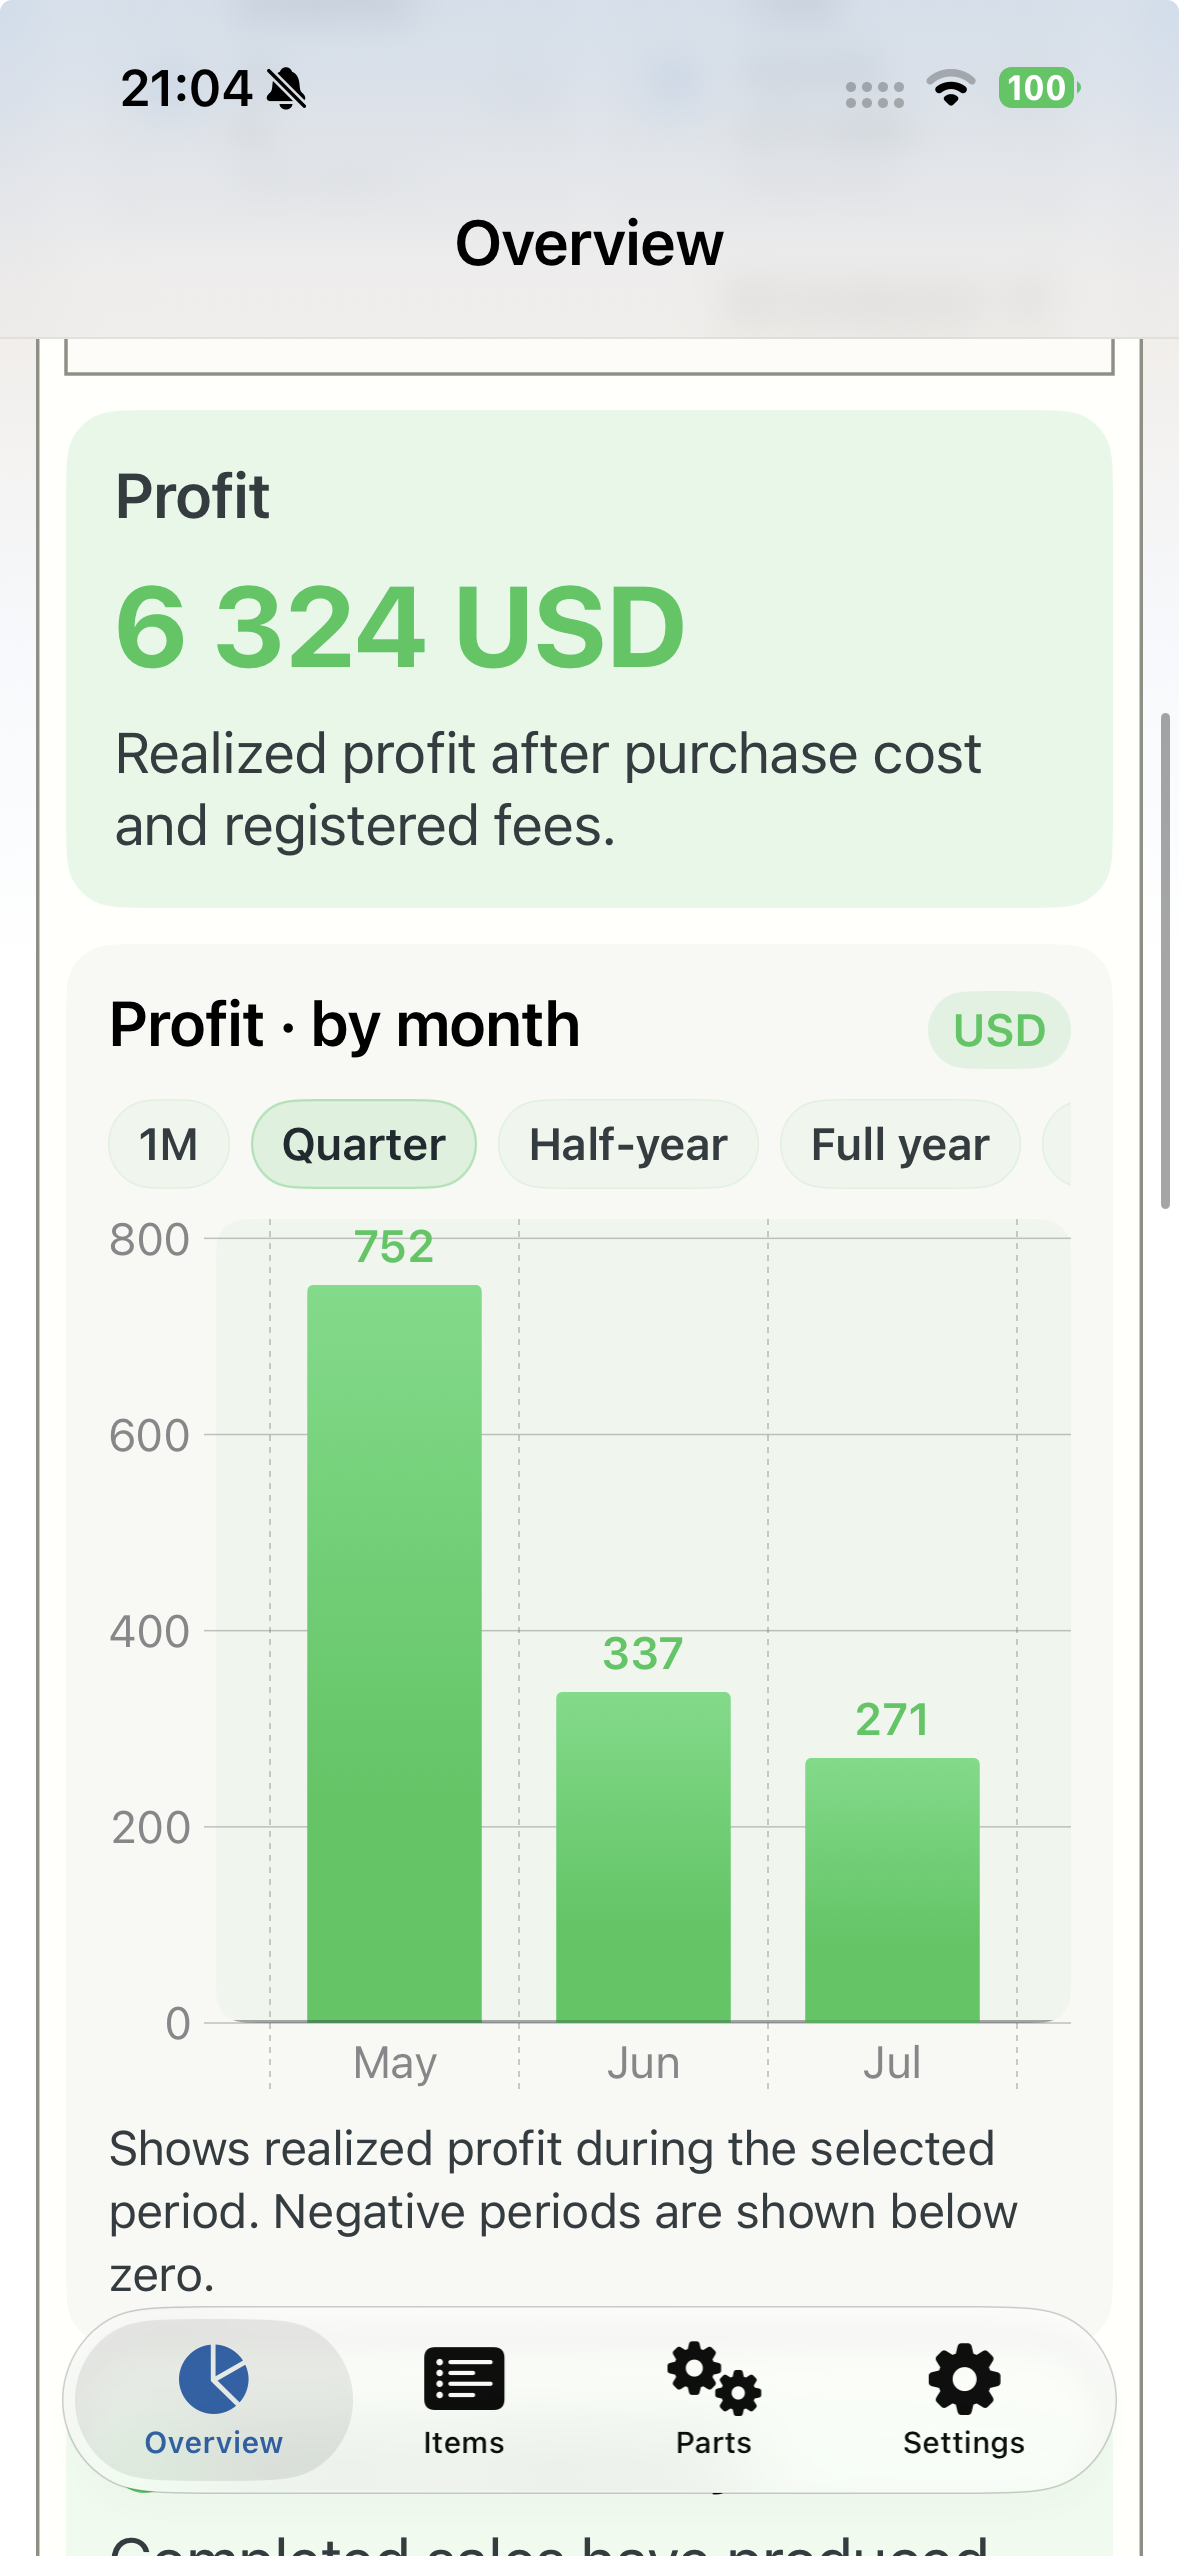Tap the battery 100 indicator

coord(1039,88)
